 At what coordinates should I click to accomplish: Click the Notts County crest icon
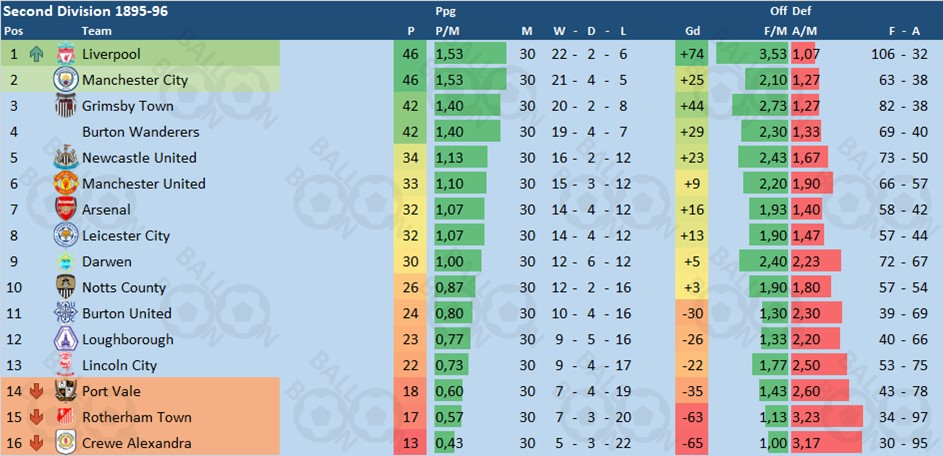click(x=66, y=287)
